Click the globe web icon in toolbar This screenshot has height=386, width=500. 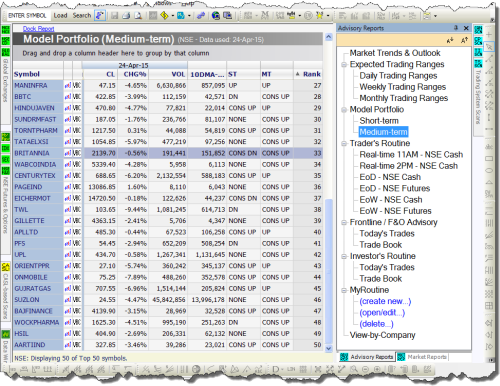(x=216, y=15)
